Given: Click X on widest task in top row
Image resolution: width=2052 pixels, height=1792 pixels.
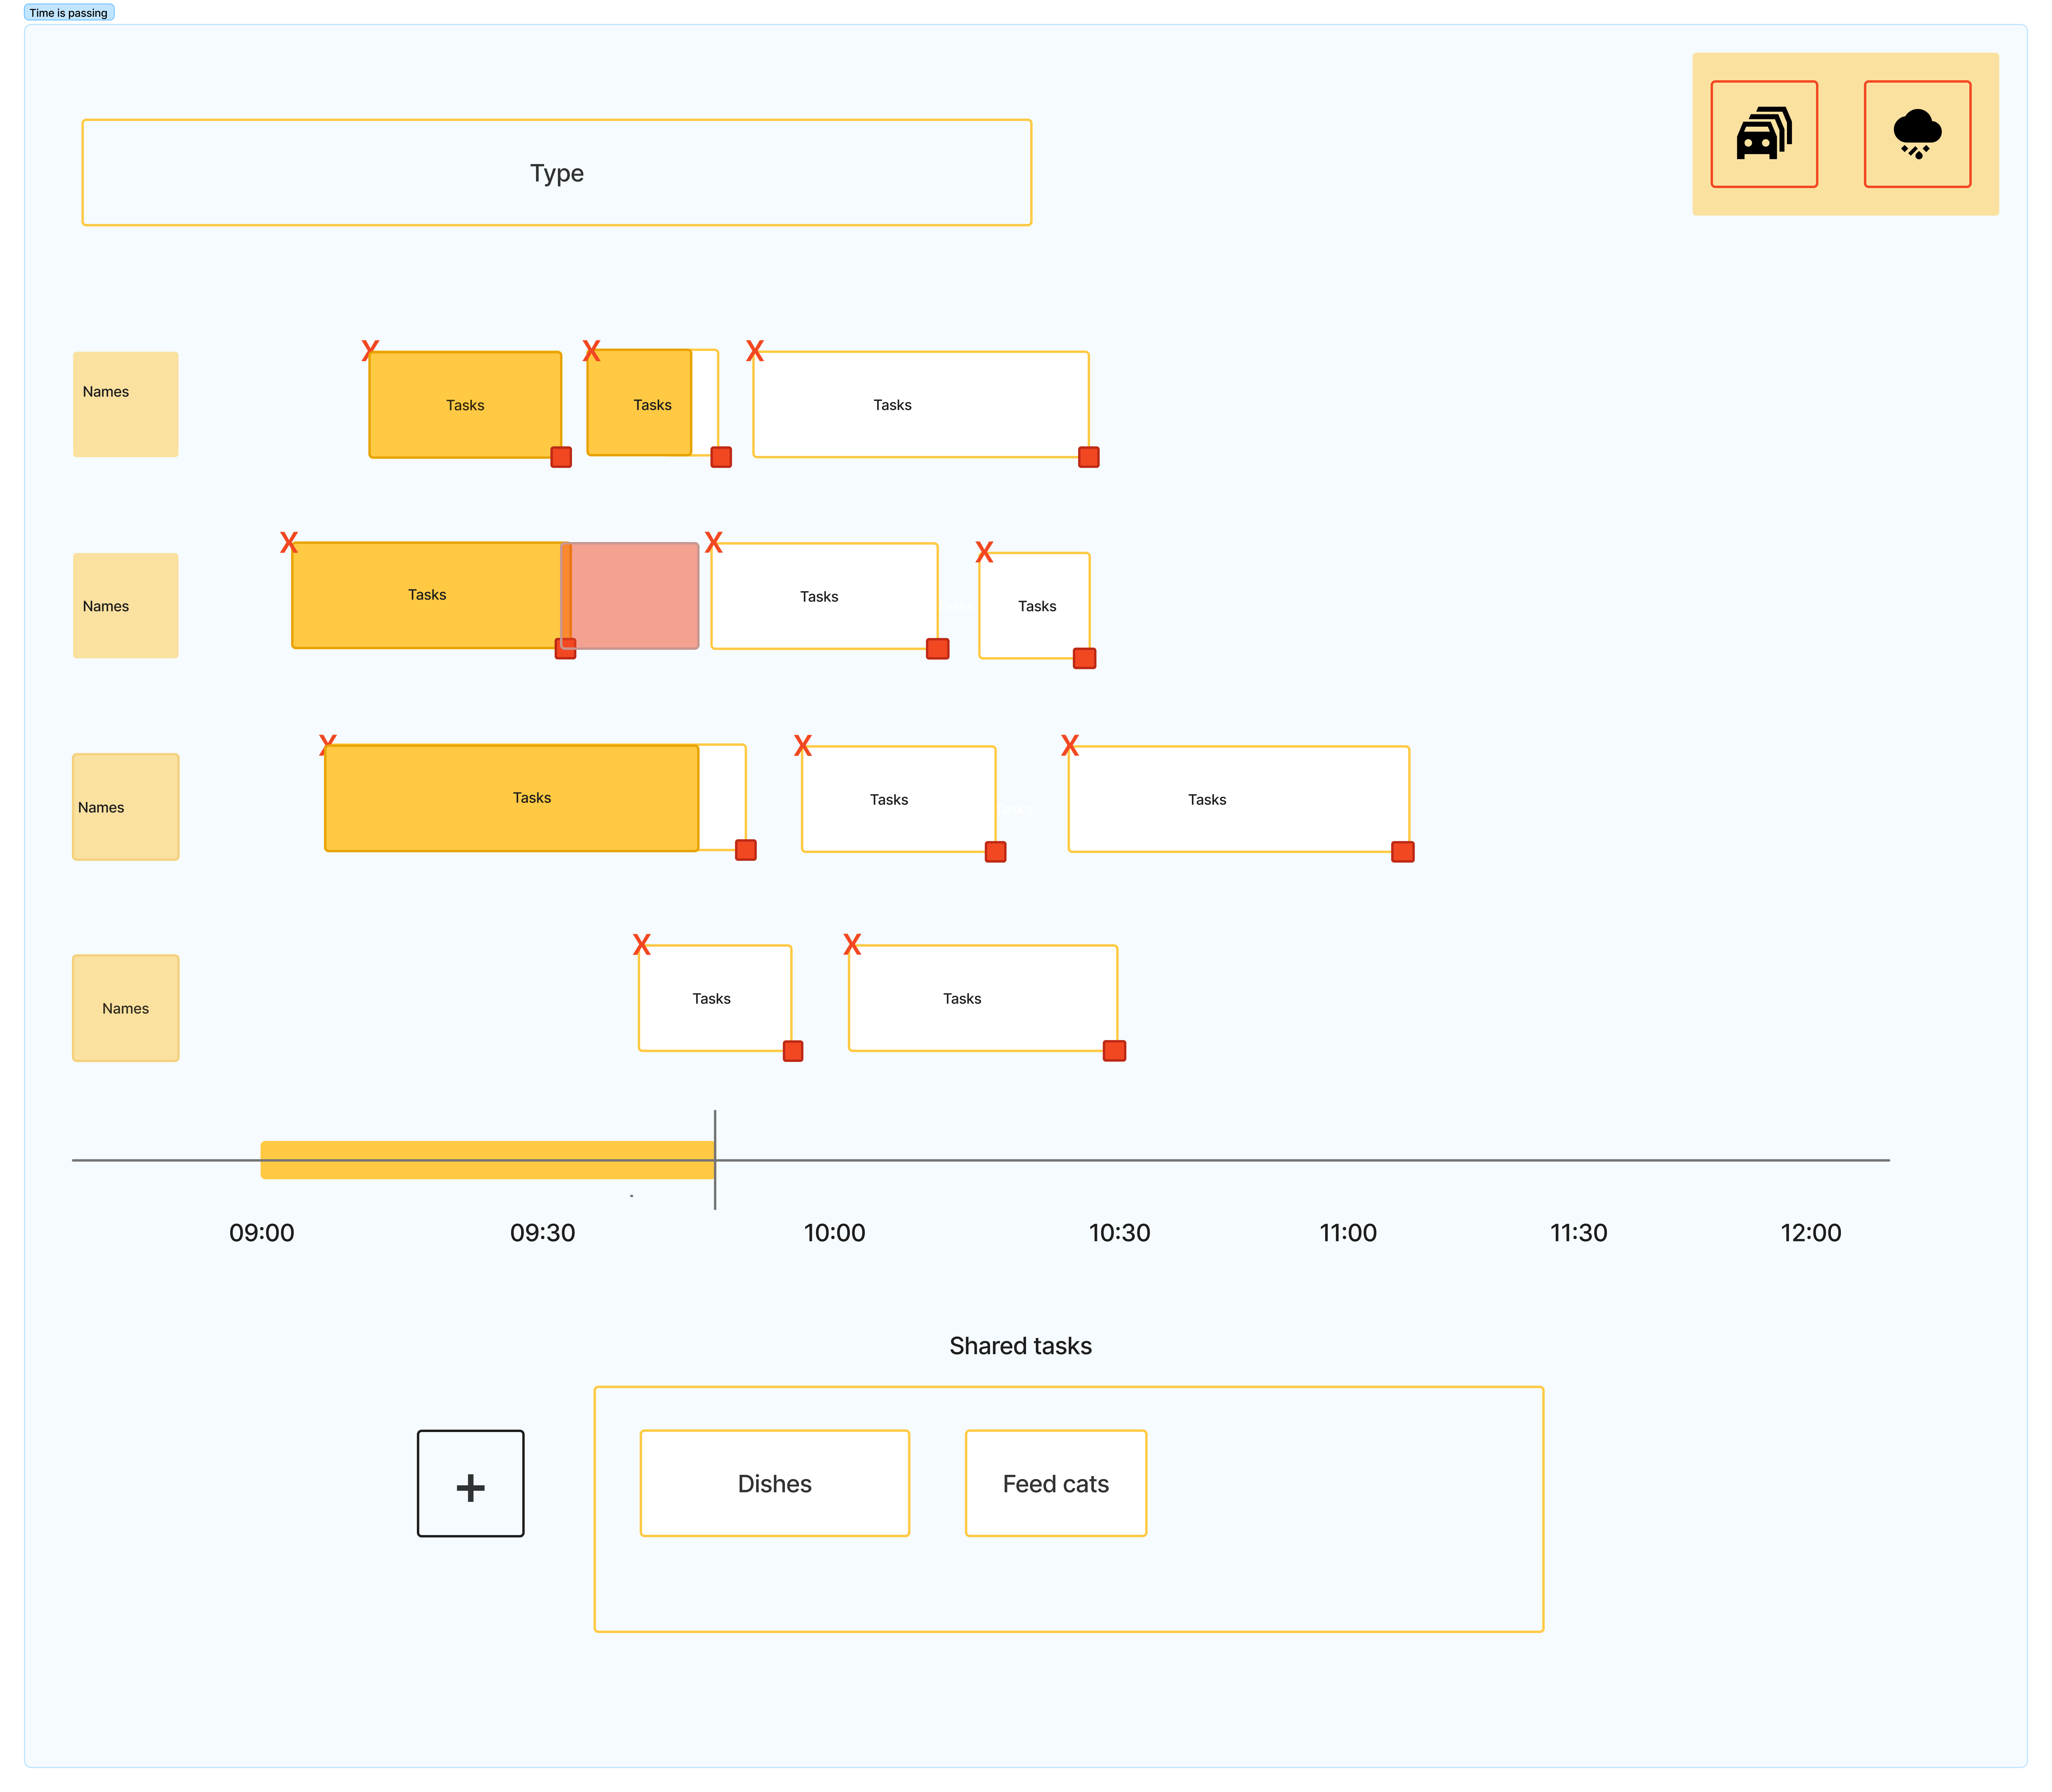Looking at the screenshot, I should click(x=755, y=351).
